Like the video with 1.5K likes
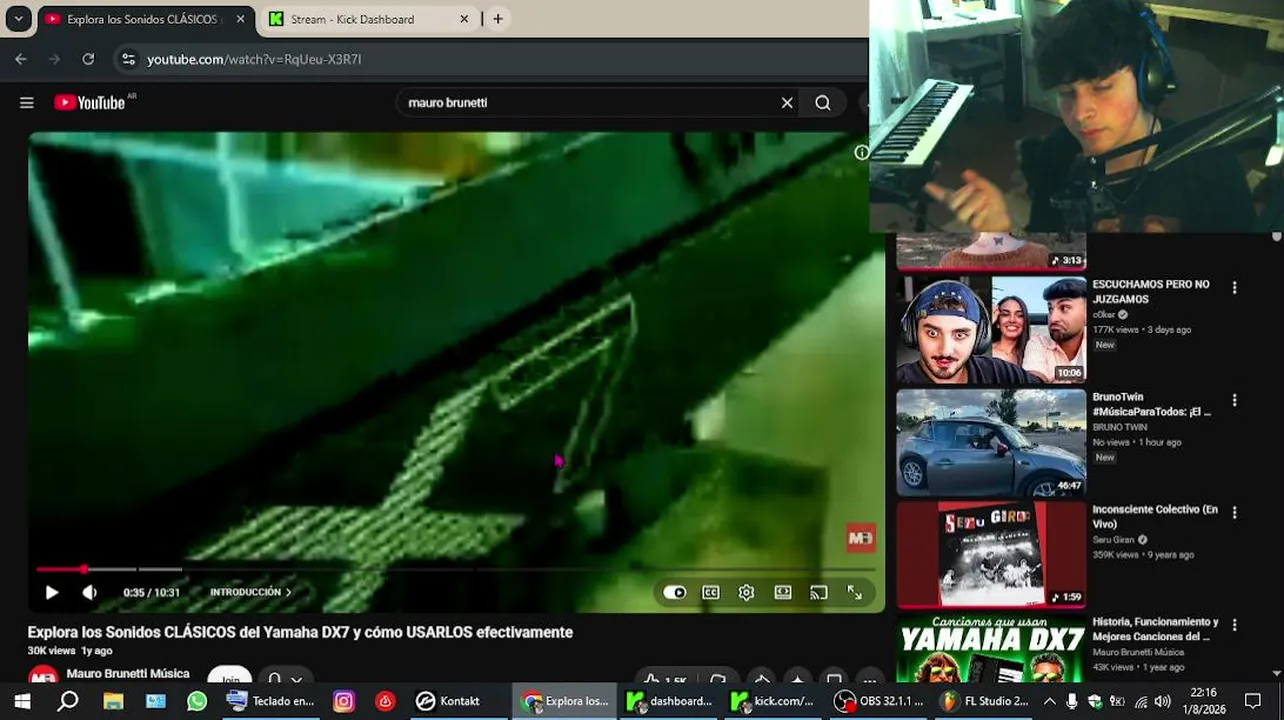The height and width of the screenshot is (720, 1284). point(663,680)
